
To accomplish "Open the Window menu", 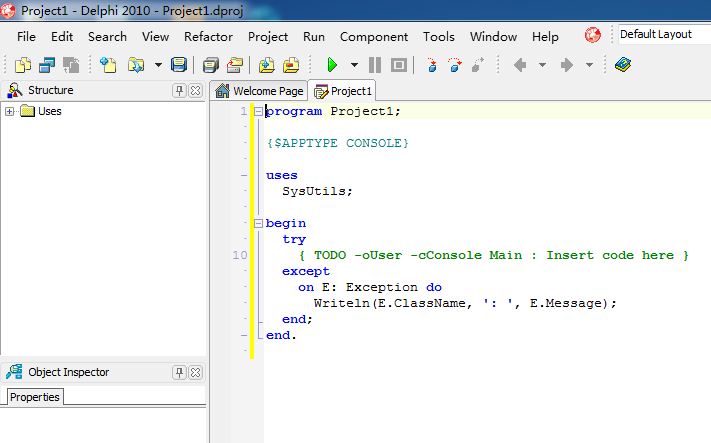I will tap(493, 37).
